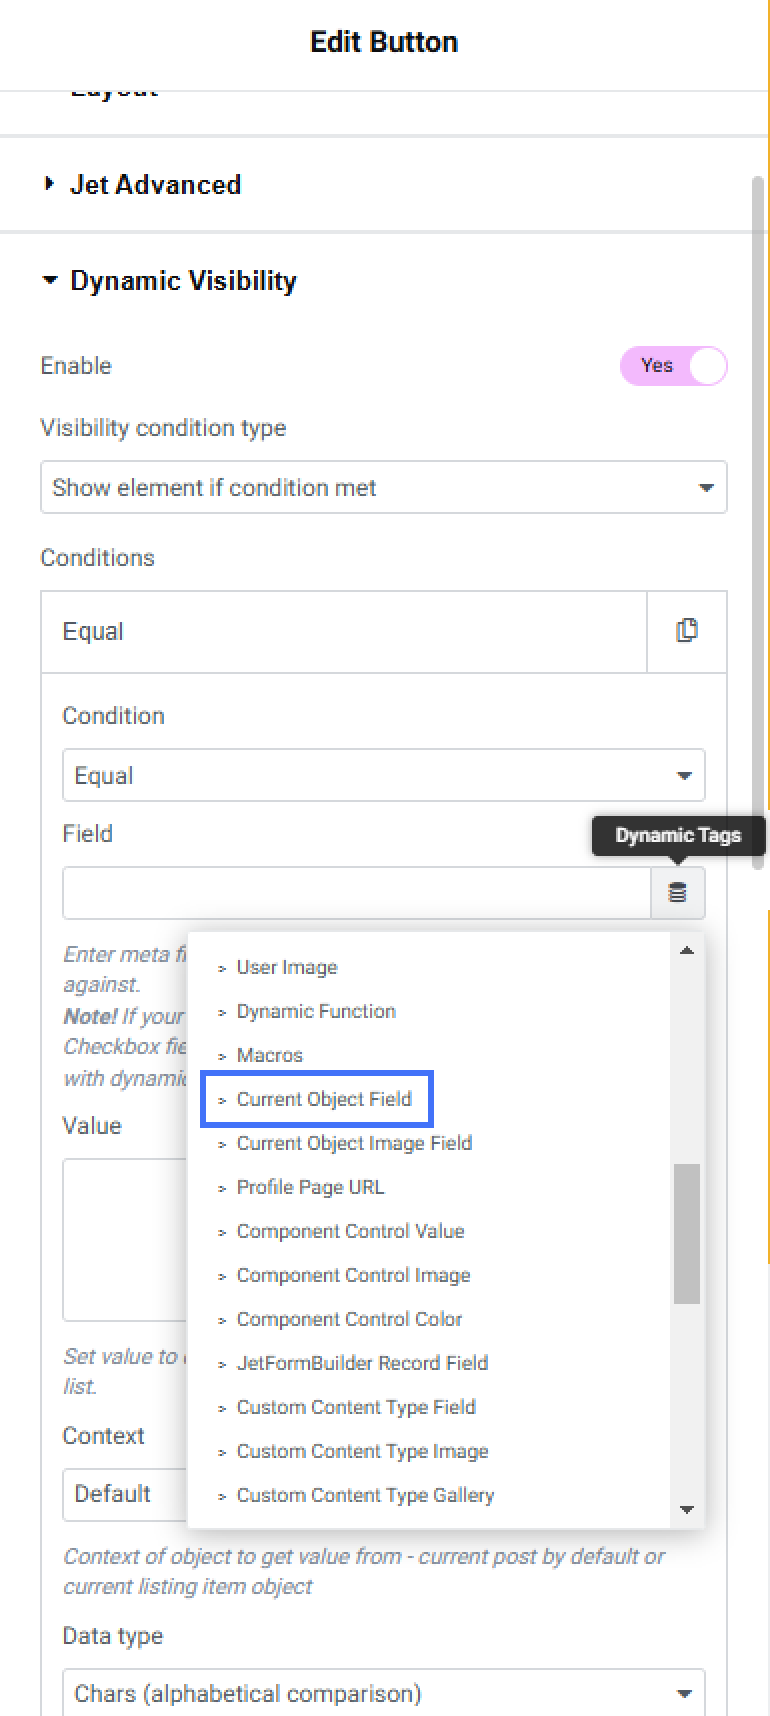Screen dimensions: 770x1716
Task: Choose the User Image dynamic tag
Action: pyautogui.click(x=286, y=967)
